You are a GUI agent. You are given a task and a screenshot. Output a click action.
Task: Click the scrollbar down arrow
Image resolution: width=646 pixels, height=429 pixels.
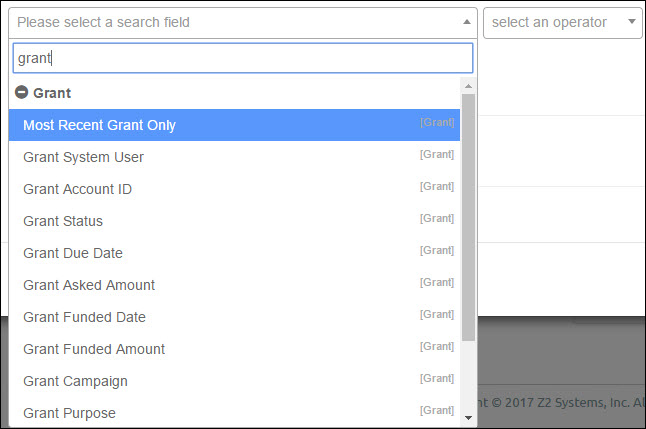coord(468,417)
